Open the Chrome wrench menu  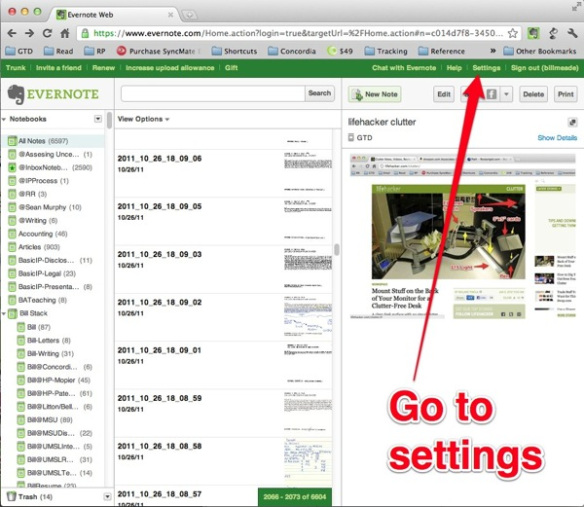(x=572, y=33)
